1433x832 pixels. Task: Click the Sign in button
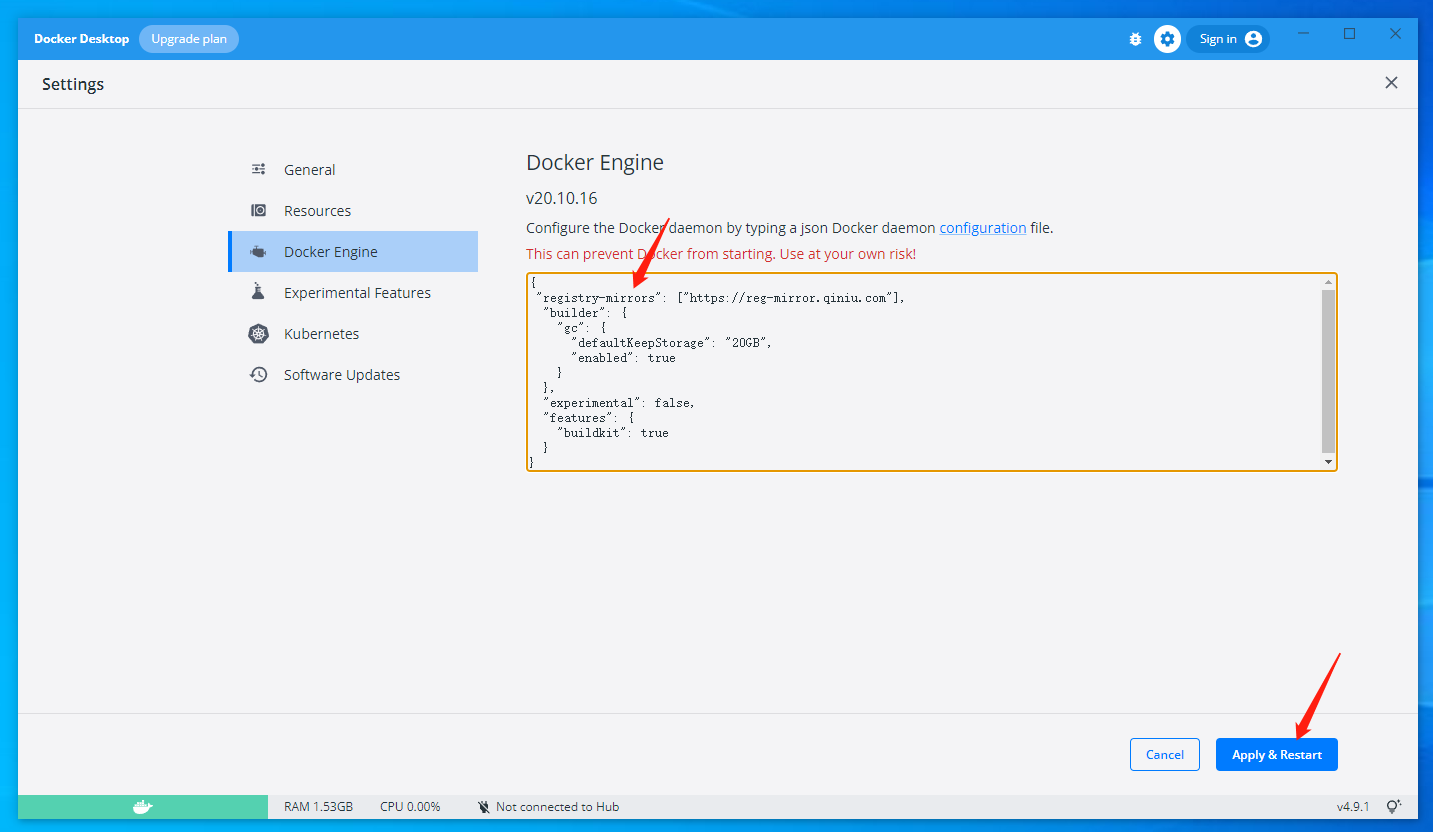[x=1228, y=39]
